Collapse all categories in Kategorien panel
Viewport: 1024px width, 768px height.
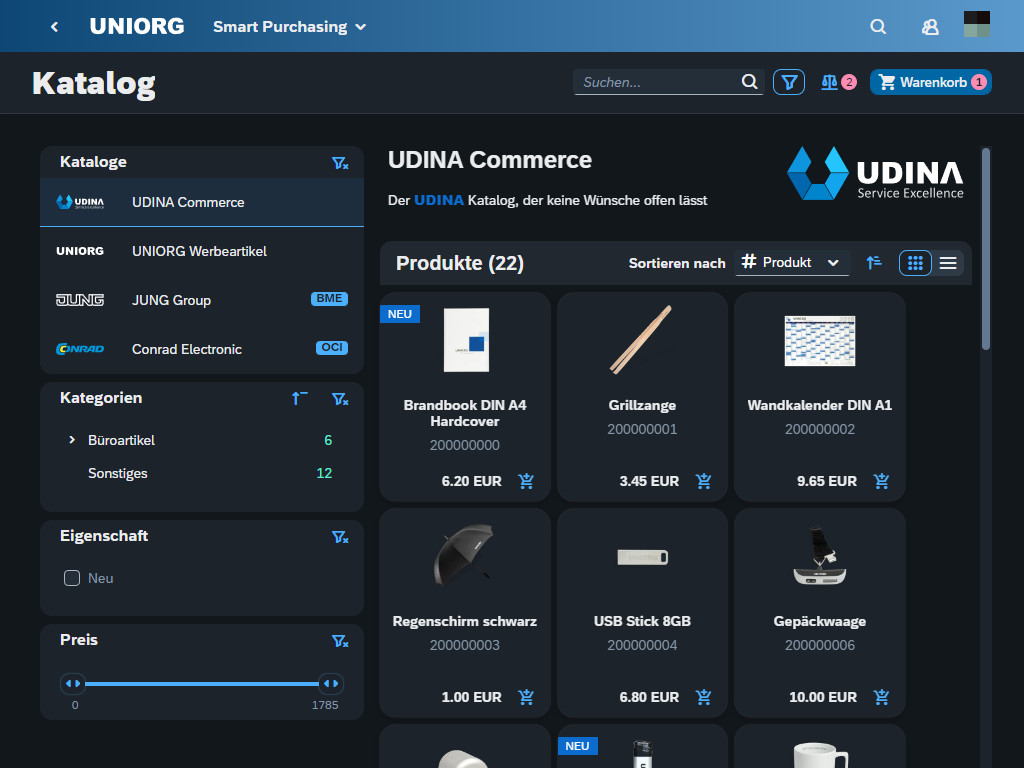pyautogui.click(x=299, y=398)
